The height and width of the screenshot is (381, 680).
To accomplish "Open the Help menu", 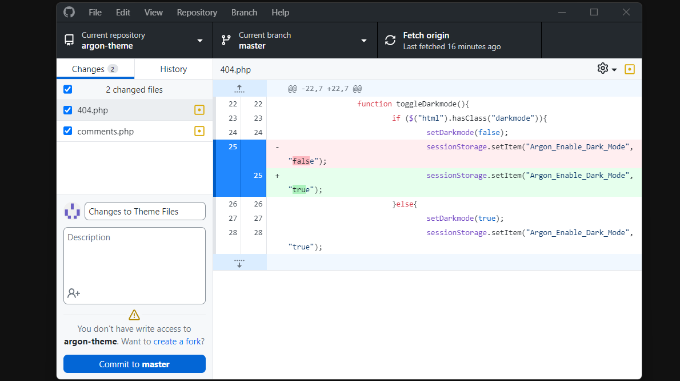I will 280,13.
